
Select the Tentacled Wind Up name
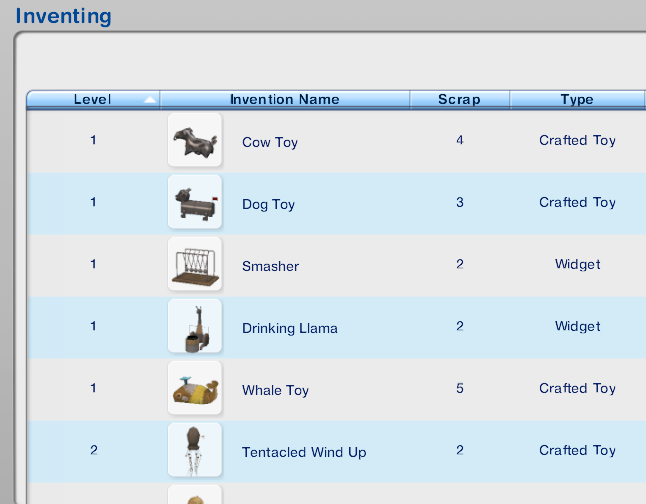(x=304, y=452)
